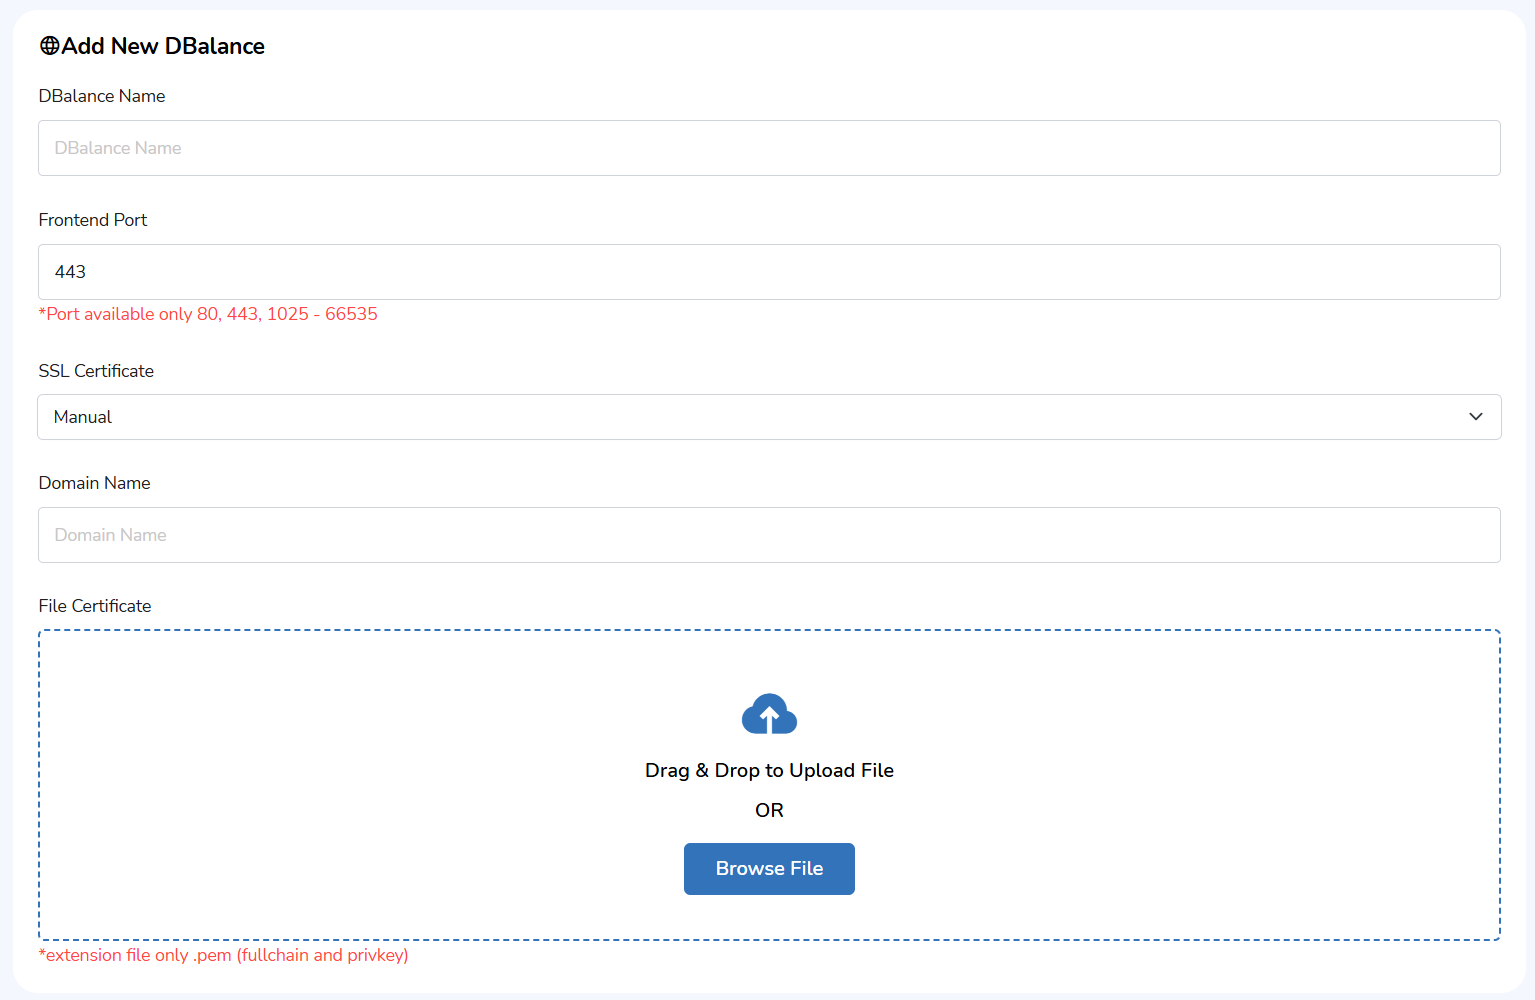Click the File Certificate label
Screen dimensions: 1535x1000
click(x=95, y=606)
